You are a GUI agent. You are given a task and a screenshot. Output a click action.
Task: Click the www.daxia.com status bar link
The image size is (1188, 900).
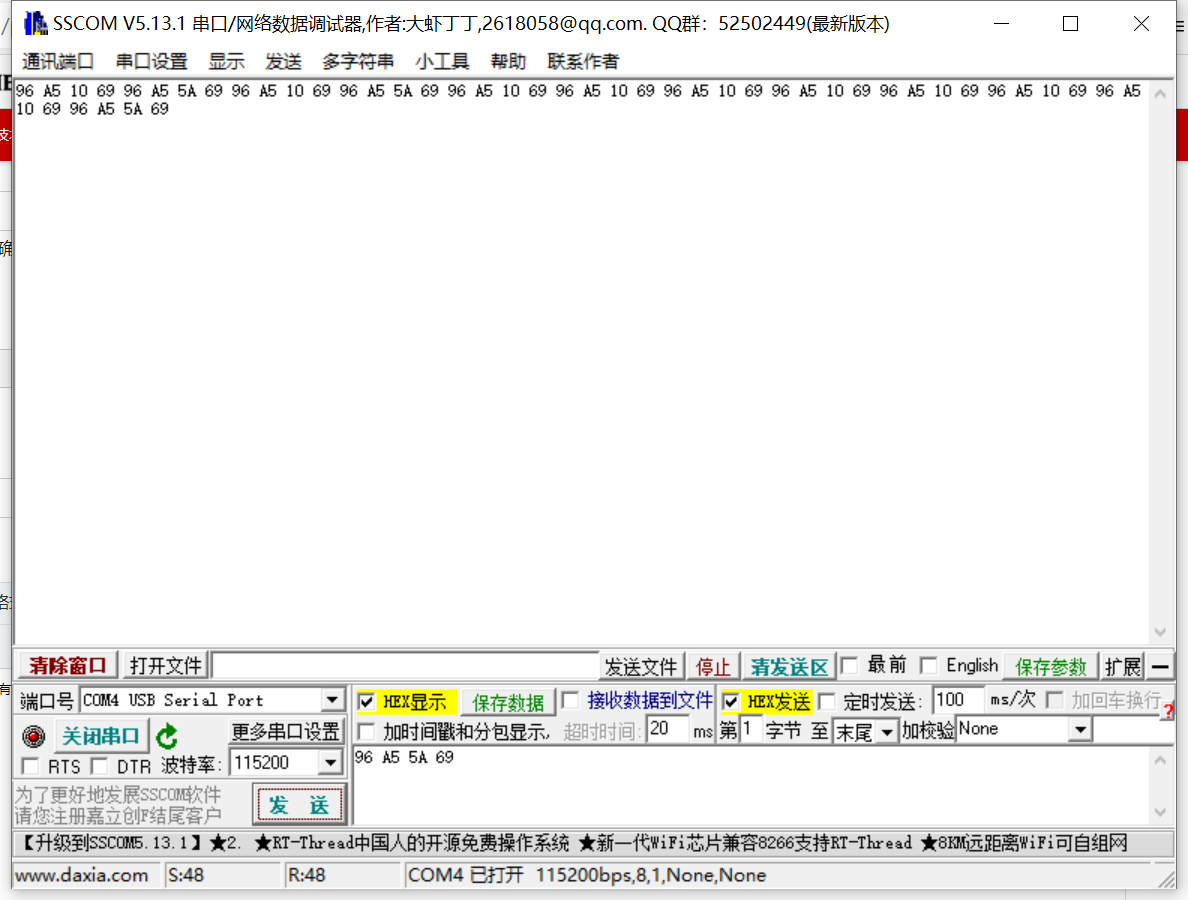click(x=82, y=876)
